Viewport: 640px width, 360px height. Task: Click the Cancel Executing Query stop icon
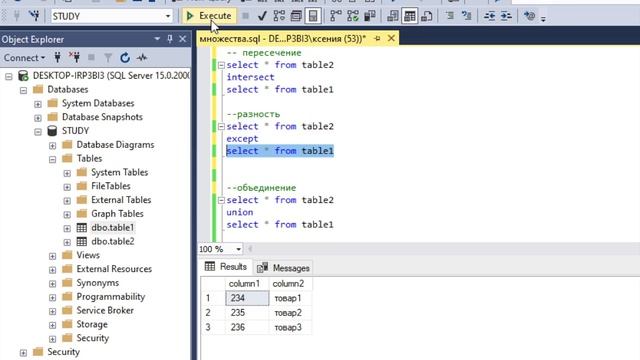point(245,16)
